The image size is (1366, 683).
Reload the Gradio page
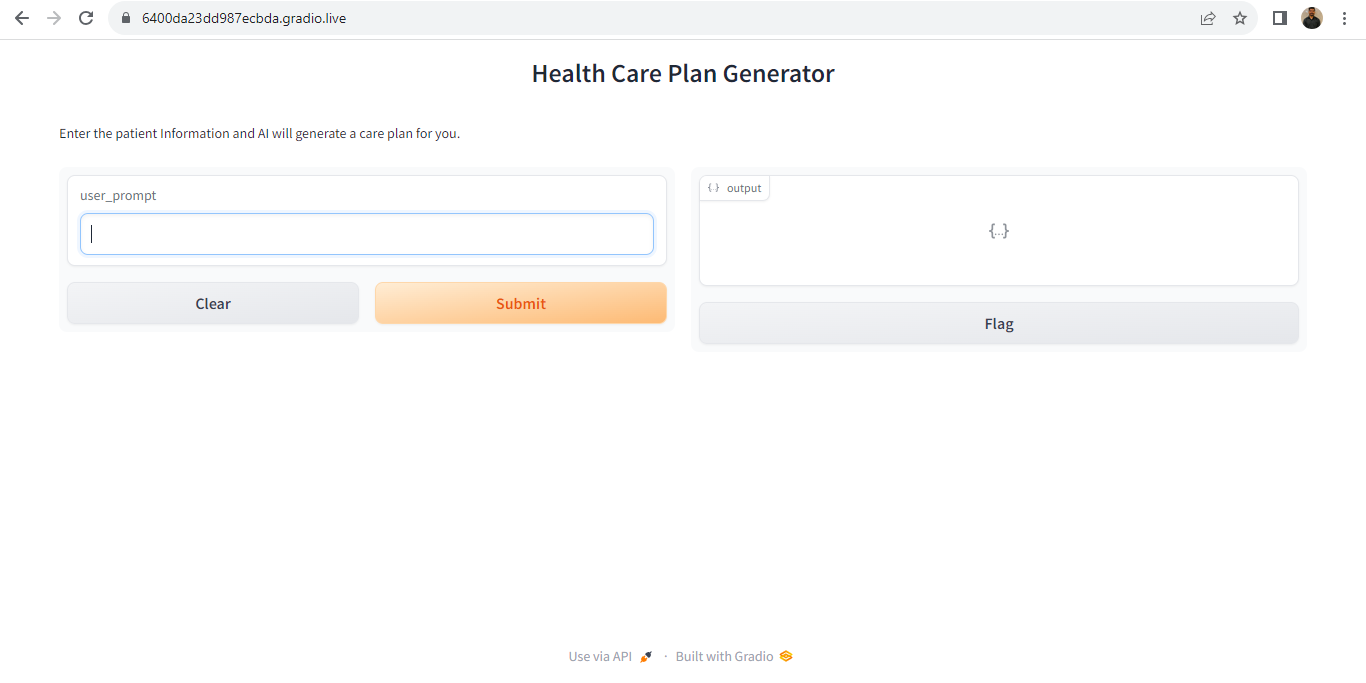85,17
